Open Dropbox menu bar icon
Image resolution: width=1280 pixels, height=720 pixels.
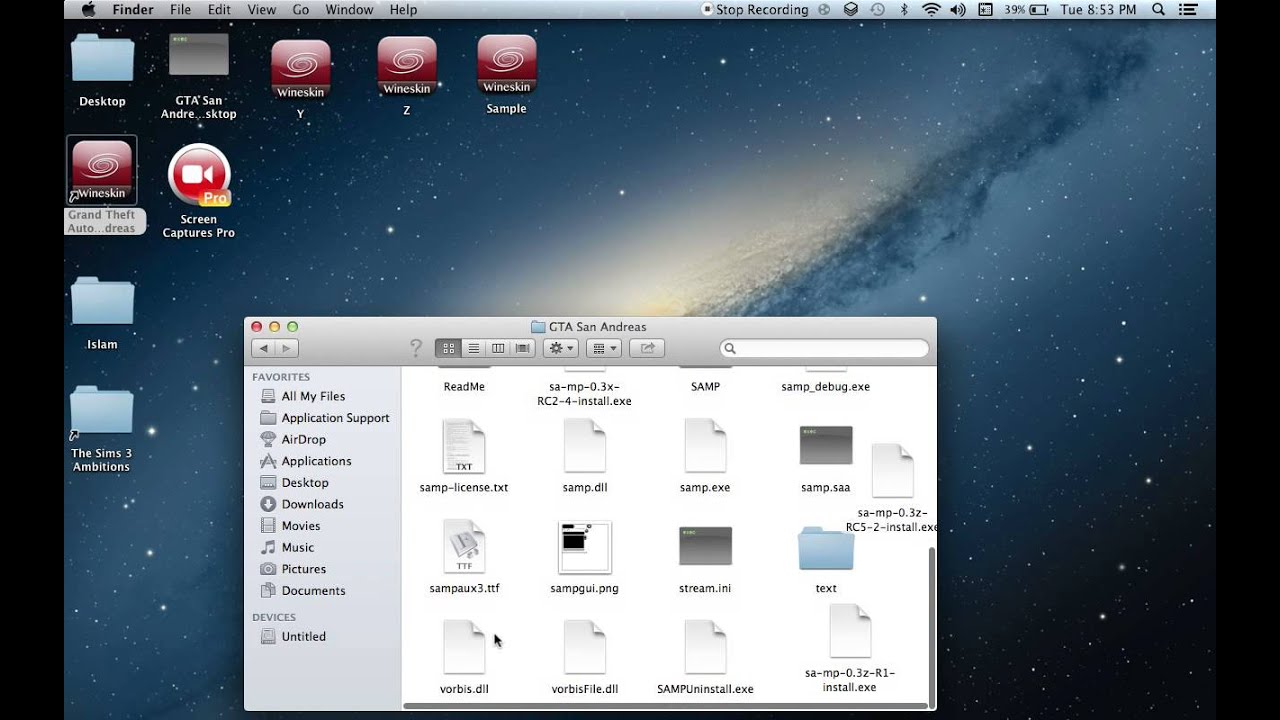(x=851, y=10)
